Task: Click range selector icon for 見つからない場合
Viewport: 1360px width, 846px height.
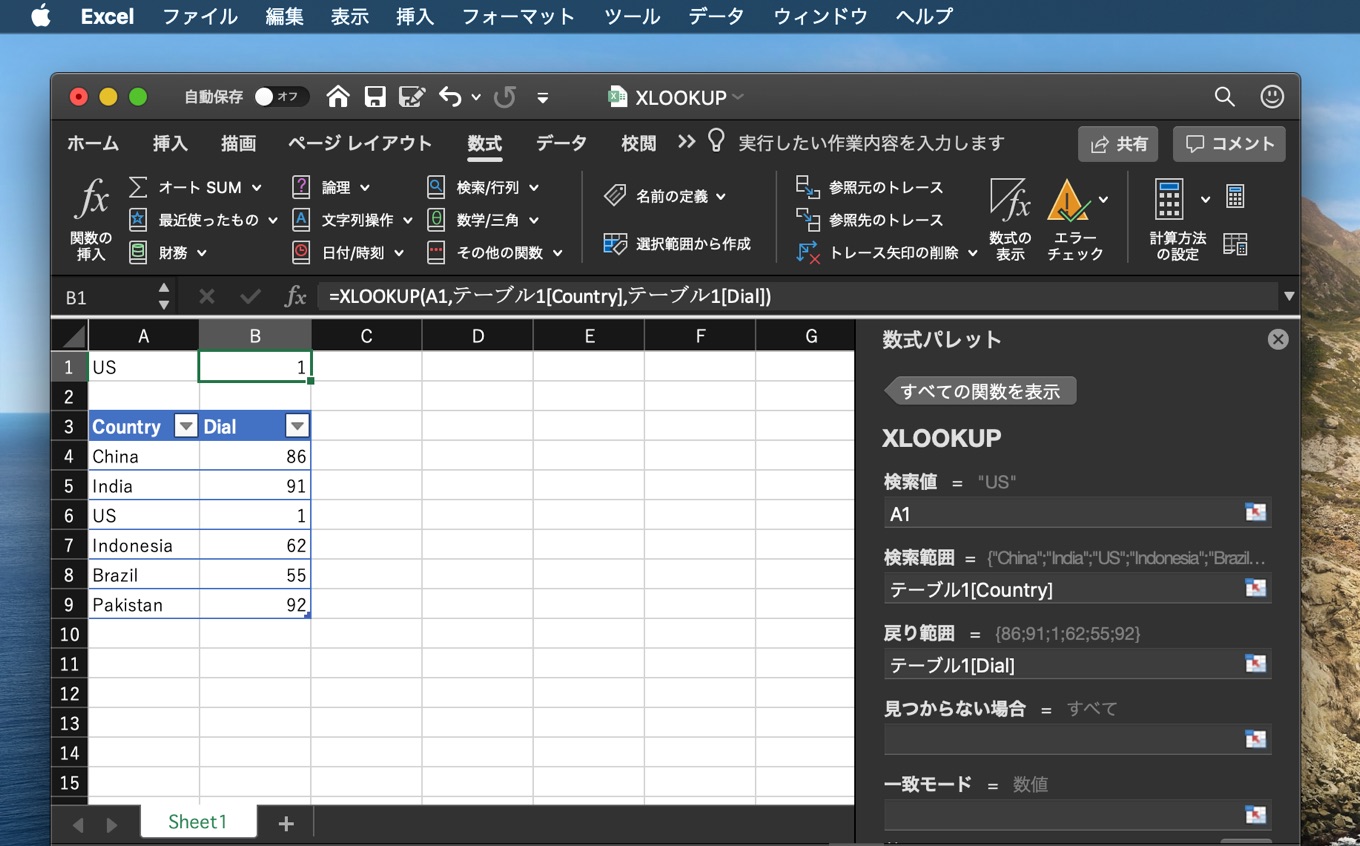Action: [1255, 739]
